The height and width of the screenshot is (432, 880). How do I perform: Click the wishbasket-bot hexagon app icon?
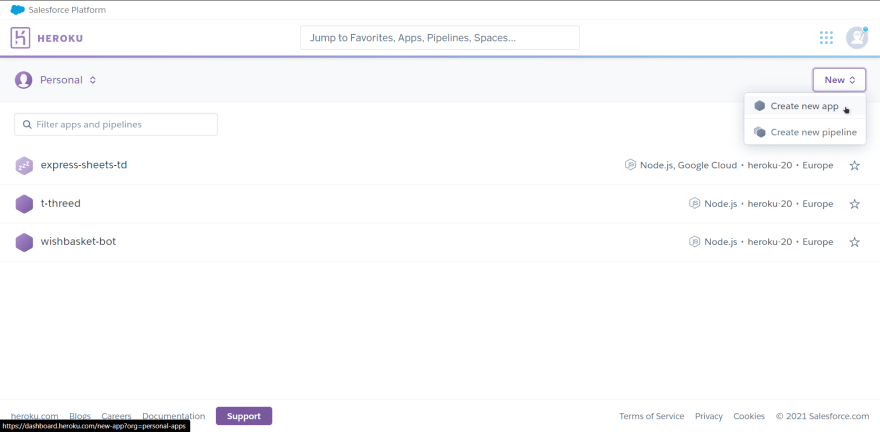[x=24, y=242]
